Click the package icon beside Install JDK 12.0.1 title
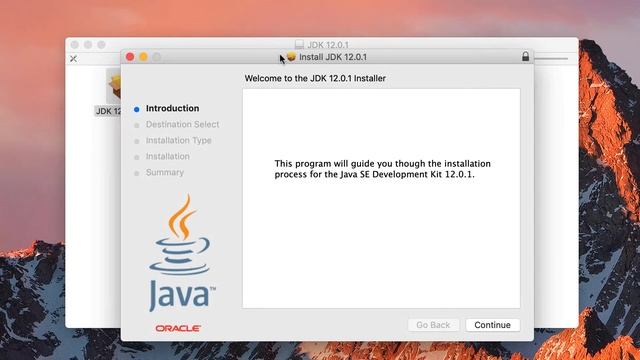Screen dimensions: 640x360 [x=291, y=57]
